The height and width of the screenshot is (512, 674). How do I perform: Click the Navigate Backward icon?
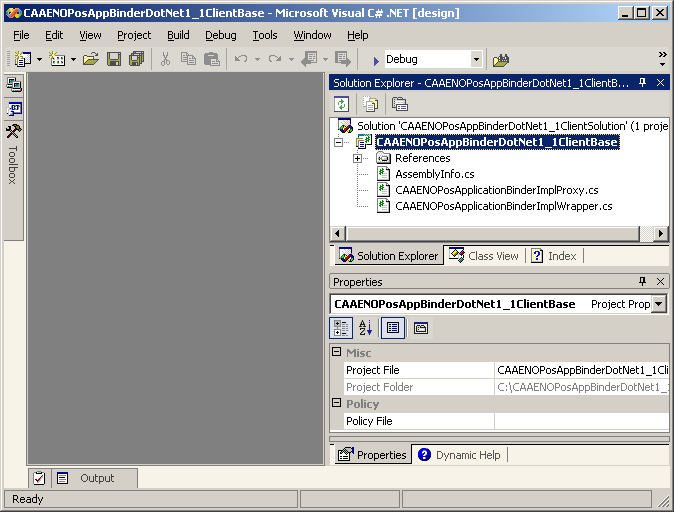(309, 59)
